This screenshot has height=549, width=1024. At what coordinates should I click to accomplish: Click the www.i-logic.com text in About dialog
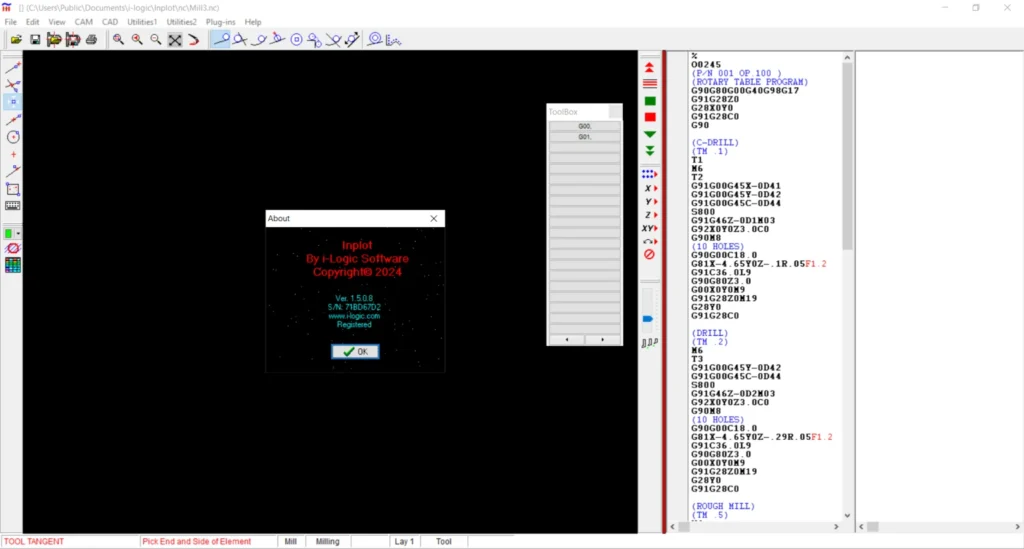pos(354,316)
